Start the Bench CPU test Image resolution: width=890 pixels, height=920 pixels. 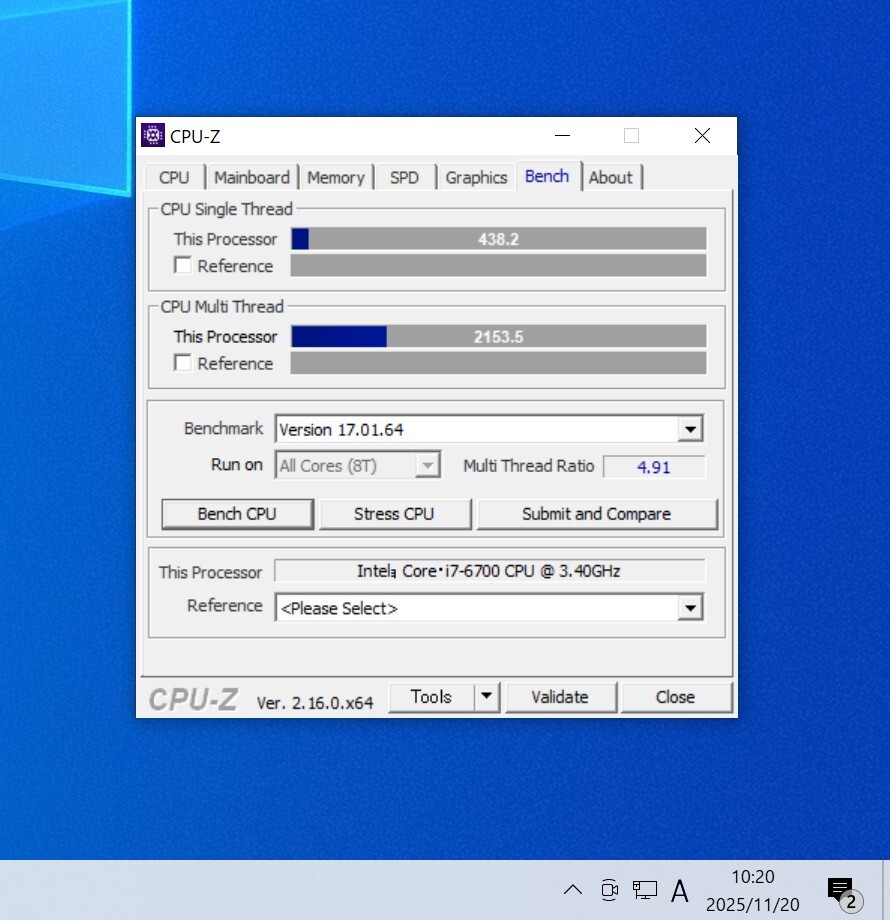(237, 514)
